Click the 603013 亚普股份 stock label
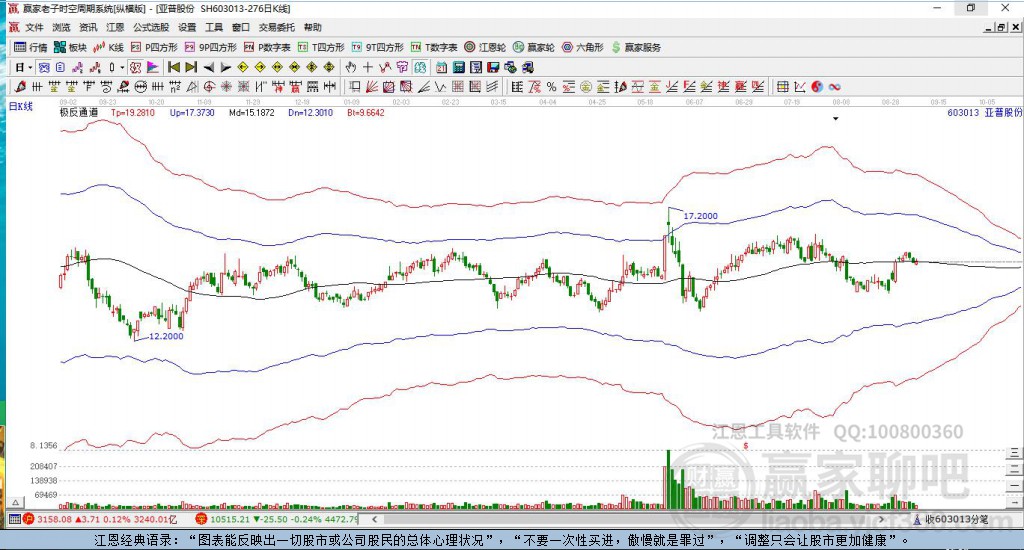 pyautogui.click(x=984, y=112)
